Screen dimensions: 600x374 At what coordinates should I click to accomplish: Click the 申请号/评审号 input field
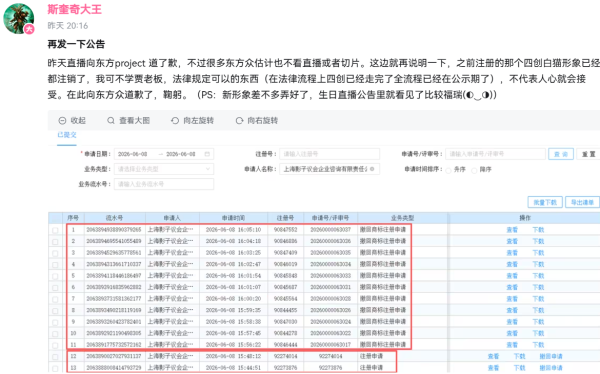click(495, 154)
